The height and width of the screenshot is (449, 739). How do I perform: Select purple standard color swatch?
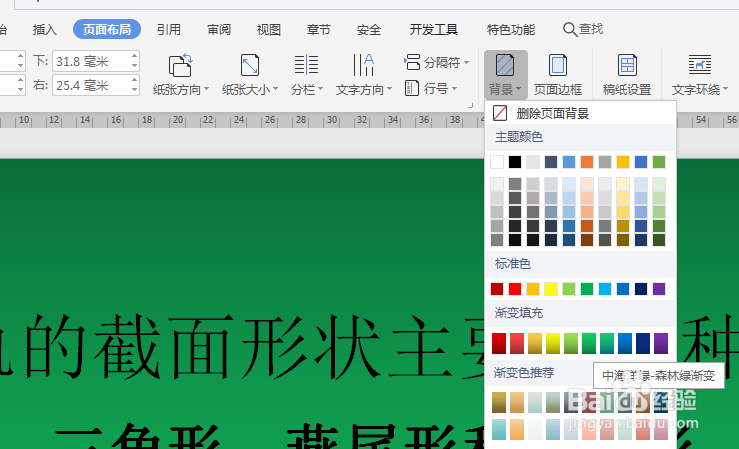point(659,289)
